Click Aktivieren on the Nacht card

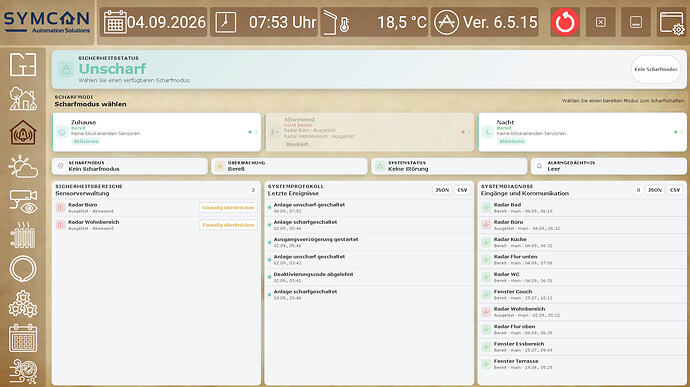[x=511, y=141]
